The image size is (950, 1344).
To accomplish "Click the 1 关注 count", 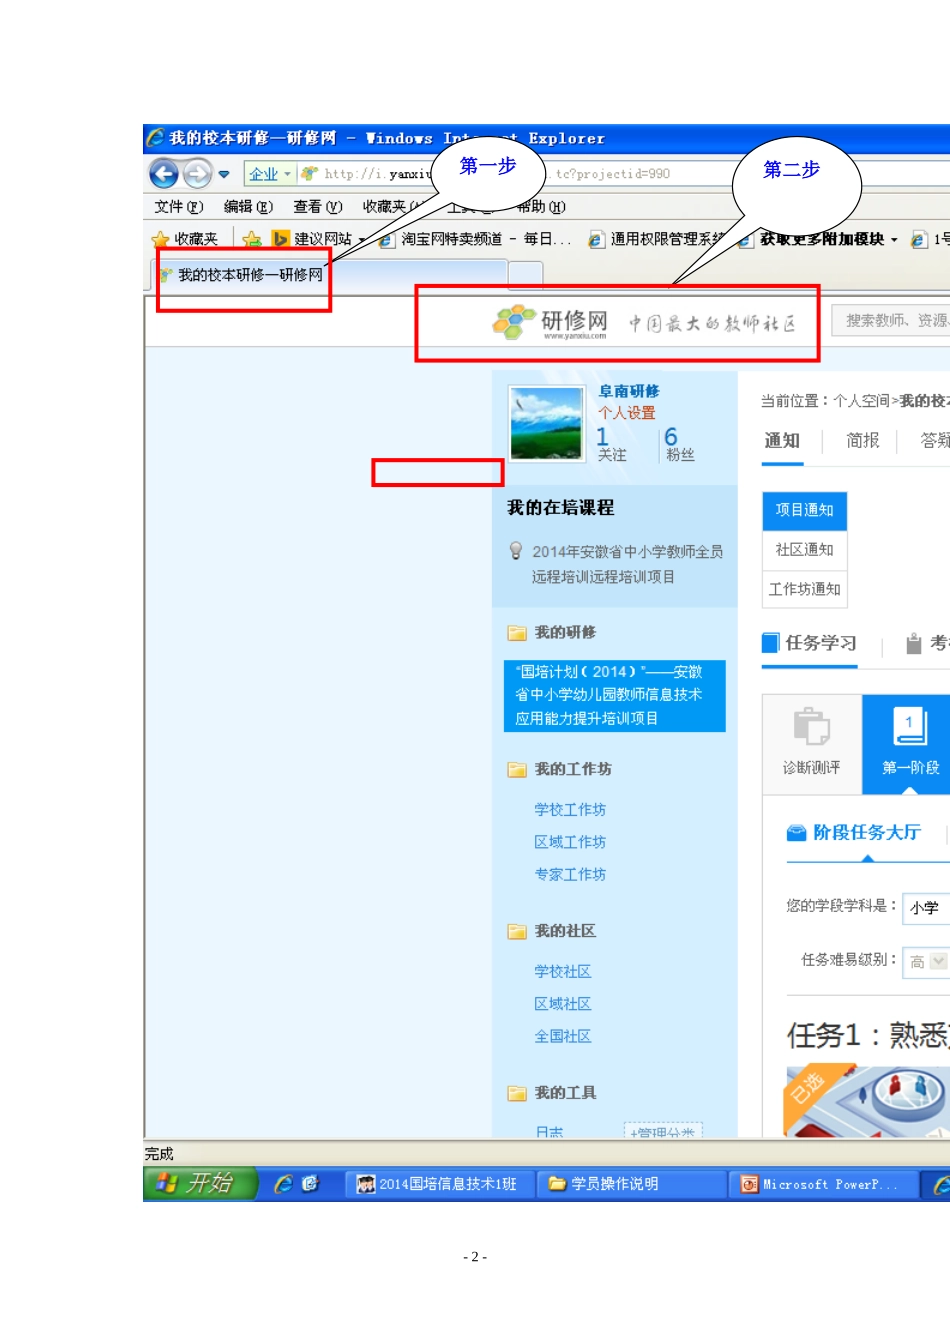I will pos(611,445).
